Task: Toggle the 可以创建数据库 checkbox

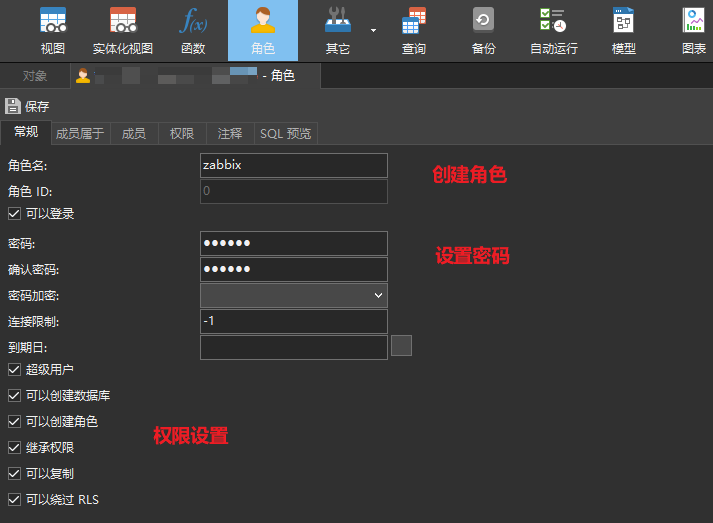Action: tap(15, 395)
